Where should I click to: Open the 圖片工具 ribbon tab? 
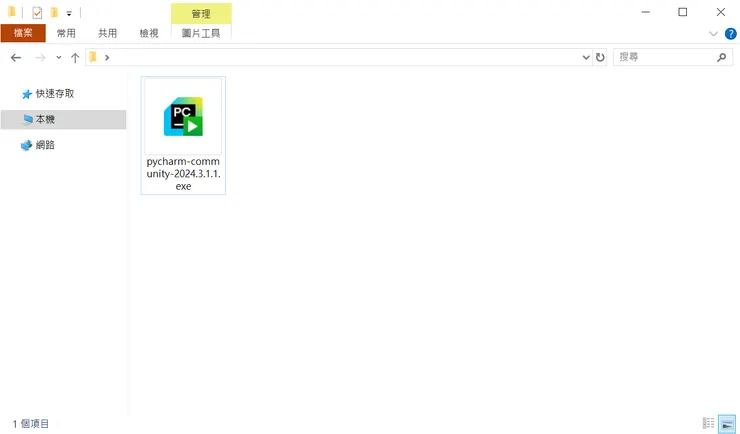[x=201, y=33]
